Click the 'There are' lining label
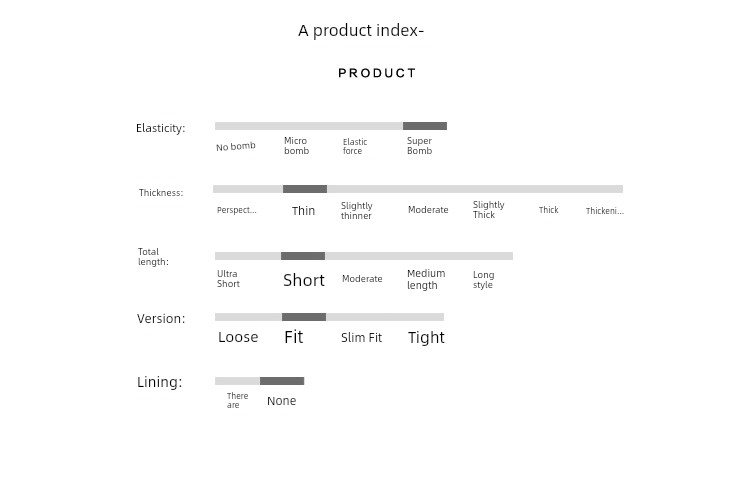This screenshot has height=484, width=750. point(237,400)
